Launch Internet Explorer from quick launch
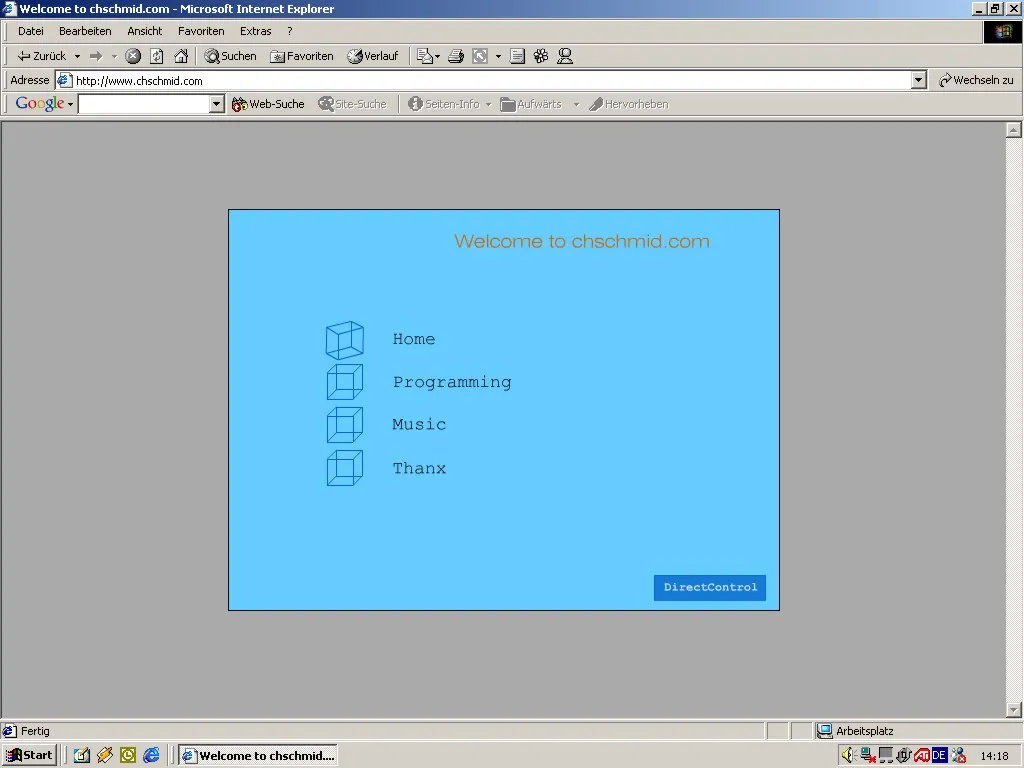Screen dimensions: 1024x768 click(152, 756)
